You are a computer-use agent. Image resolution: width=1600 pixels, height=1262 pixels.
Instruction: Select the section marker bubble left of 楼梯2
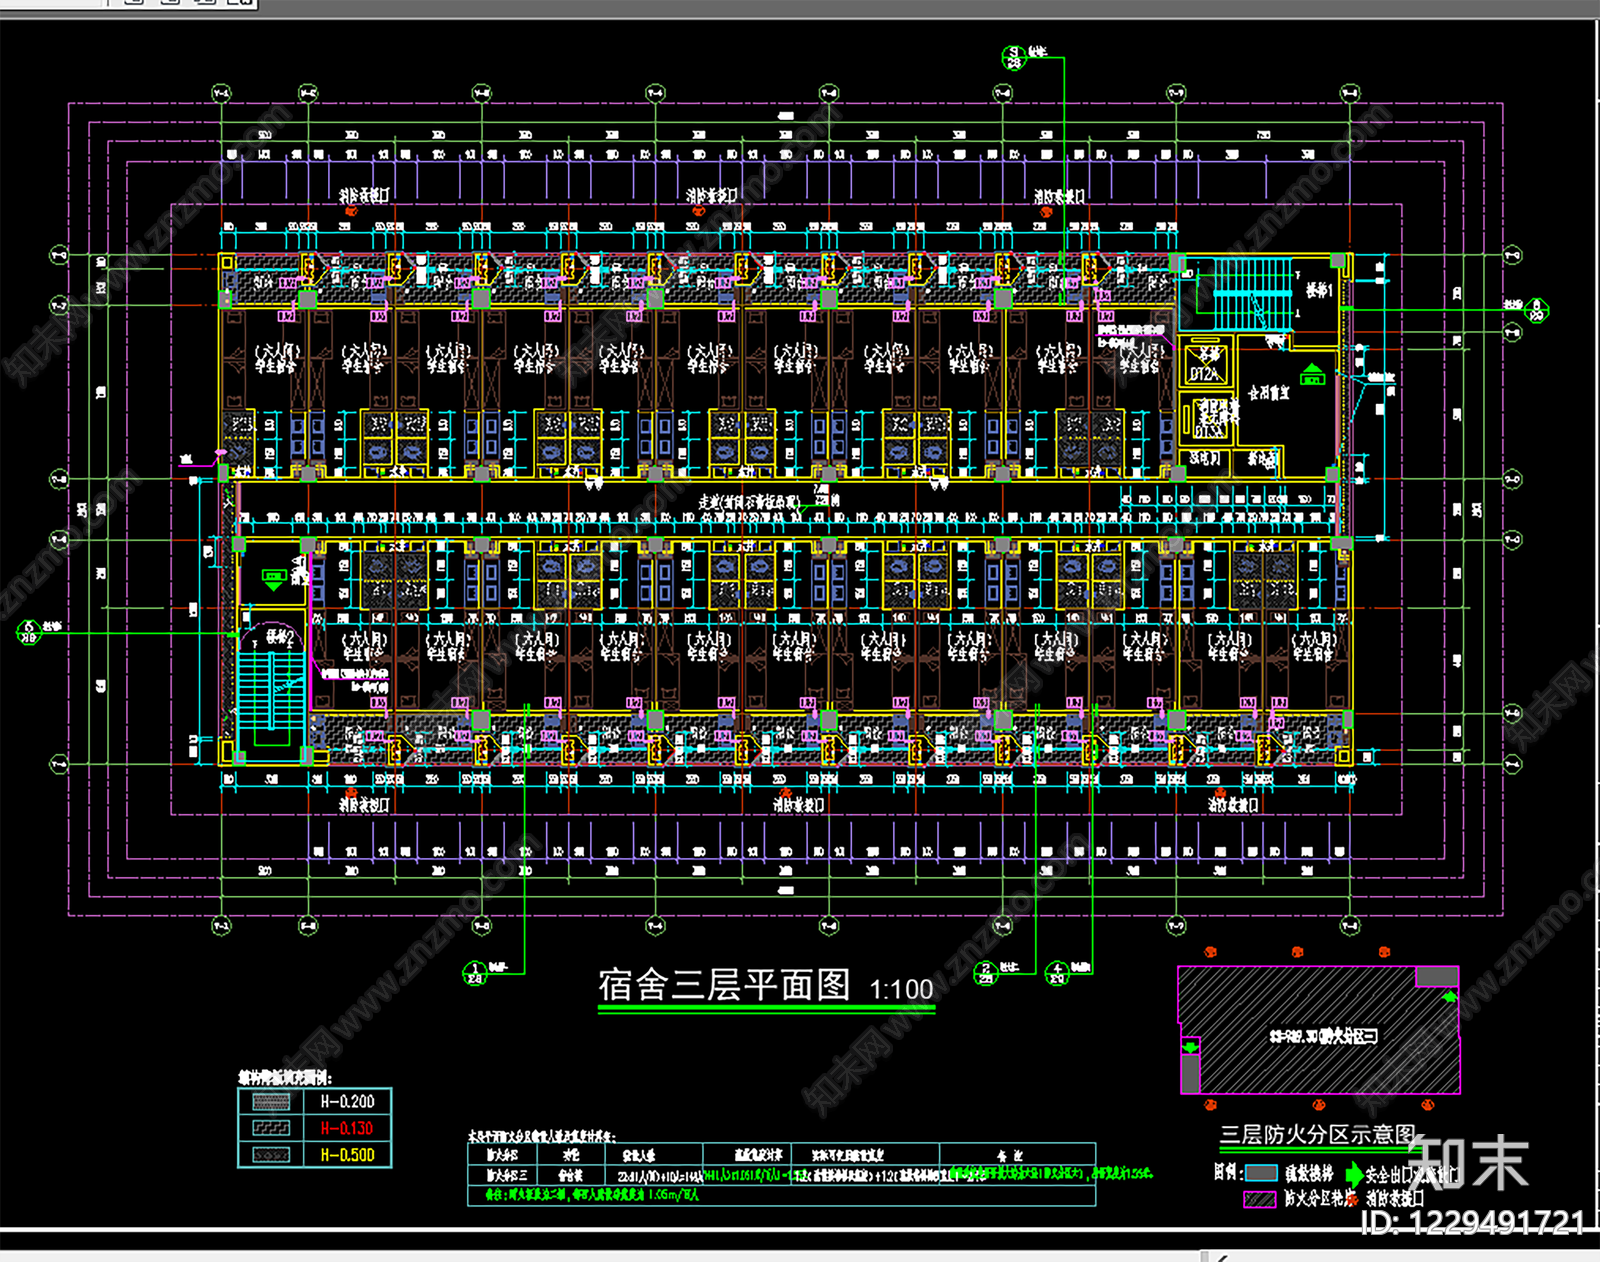coord(29,632)
